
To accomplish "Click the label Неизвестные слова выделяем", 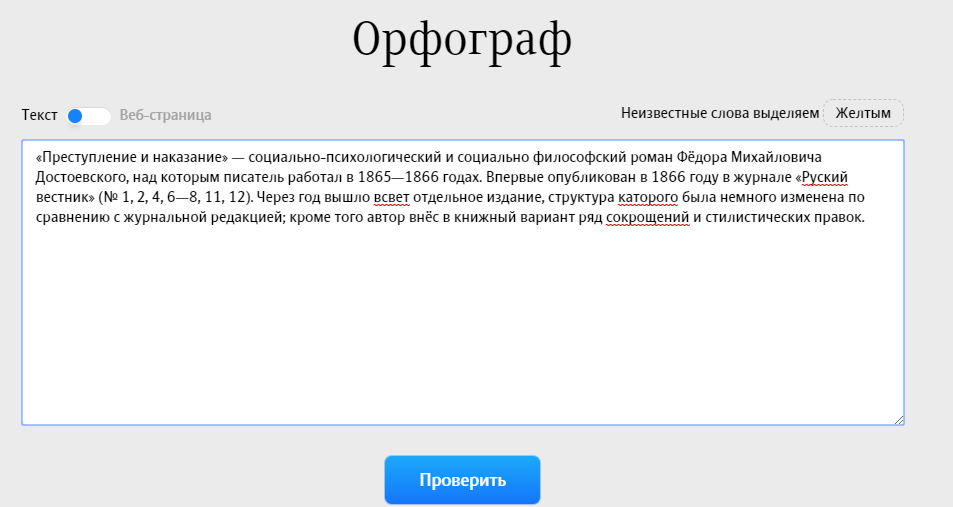I will (x=720, y=113).
